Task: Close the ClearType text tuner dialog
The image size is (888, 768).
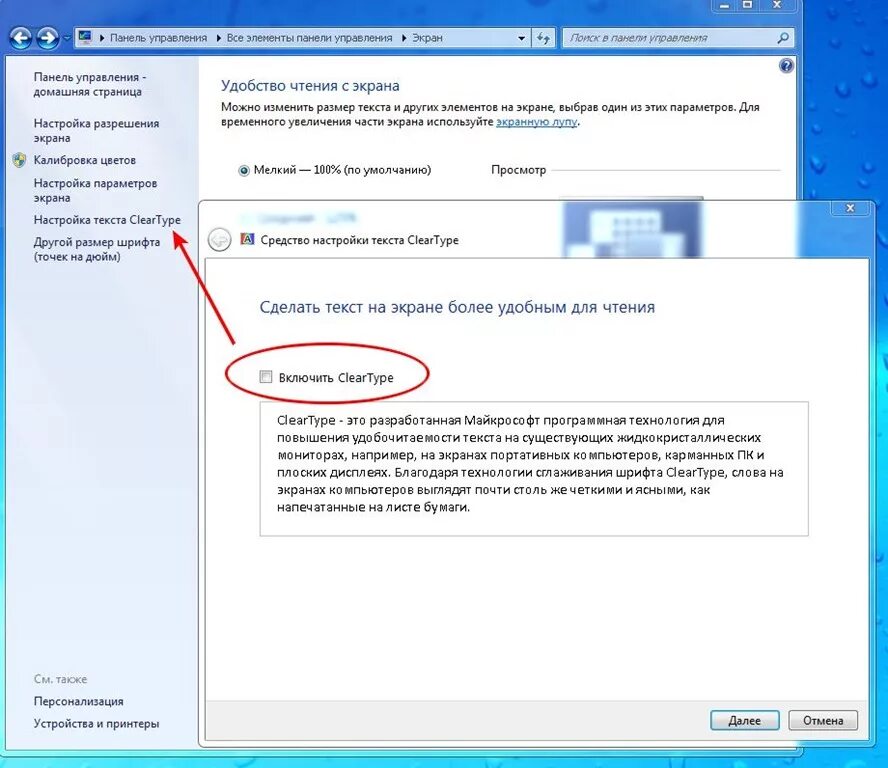Action: (850, 208)
